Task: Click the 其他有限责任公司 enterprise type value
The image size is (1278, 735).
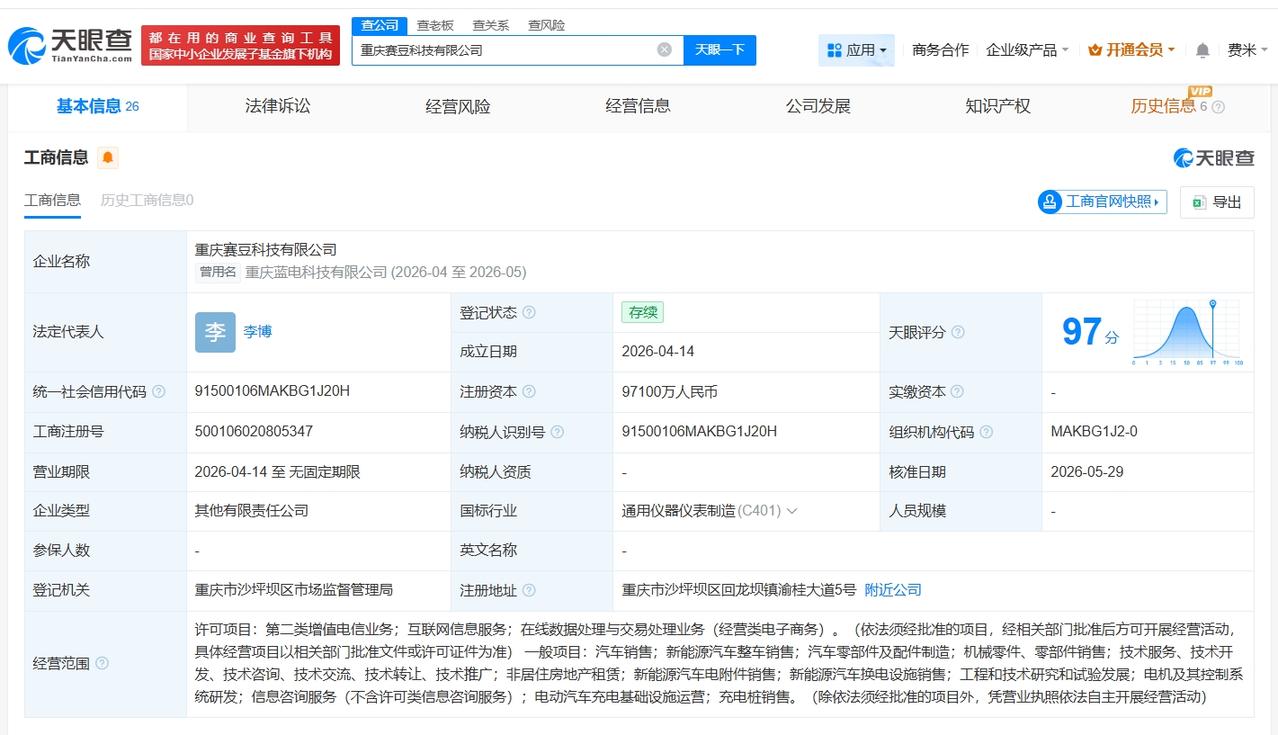Action: 252,511
